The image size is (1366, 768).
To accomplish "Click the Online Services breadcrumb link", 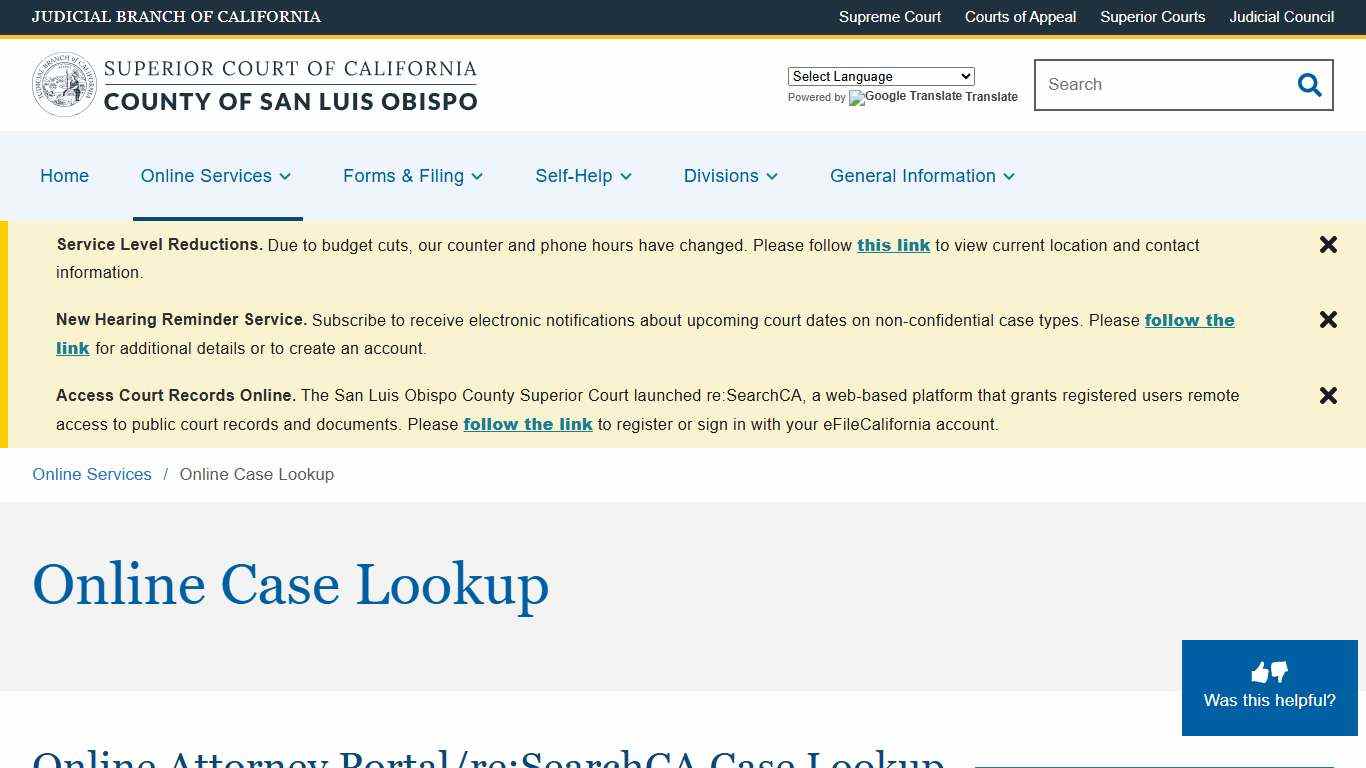I will click(x=91, y=474).
